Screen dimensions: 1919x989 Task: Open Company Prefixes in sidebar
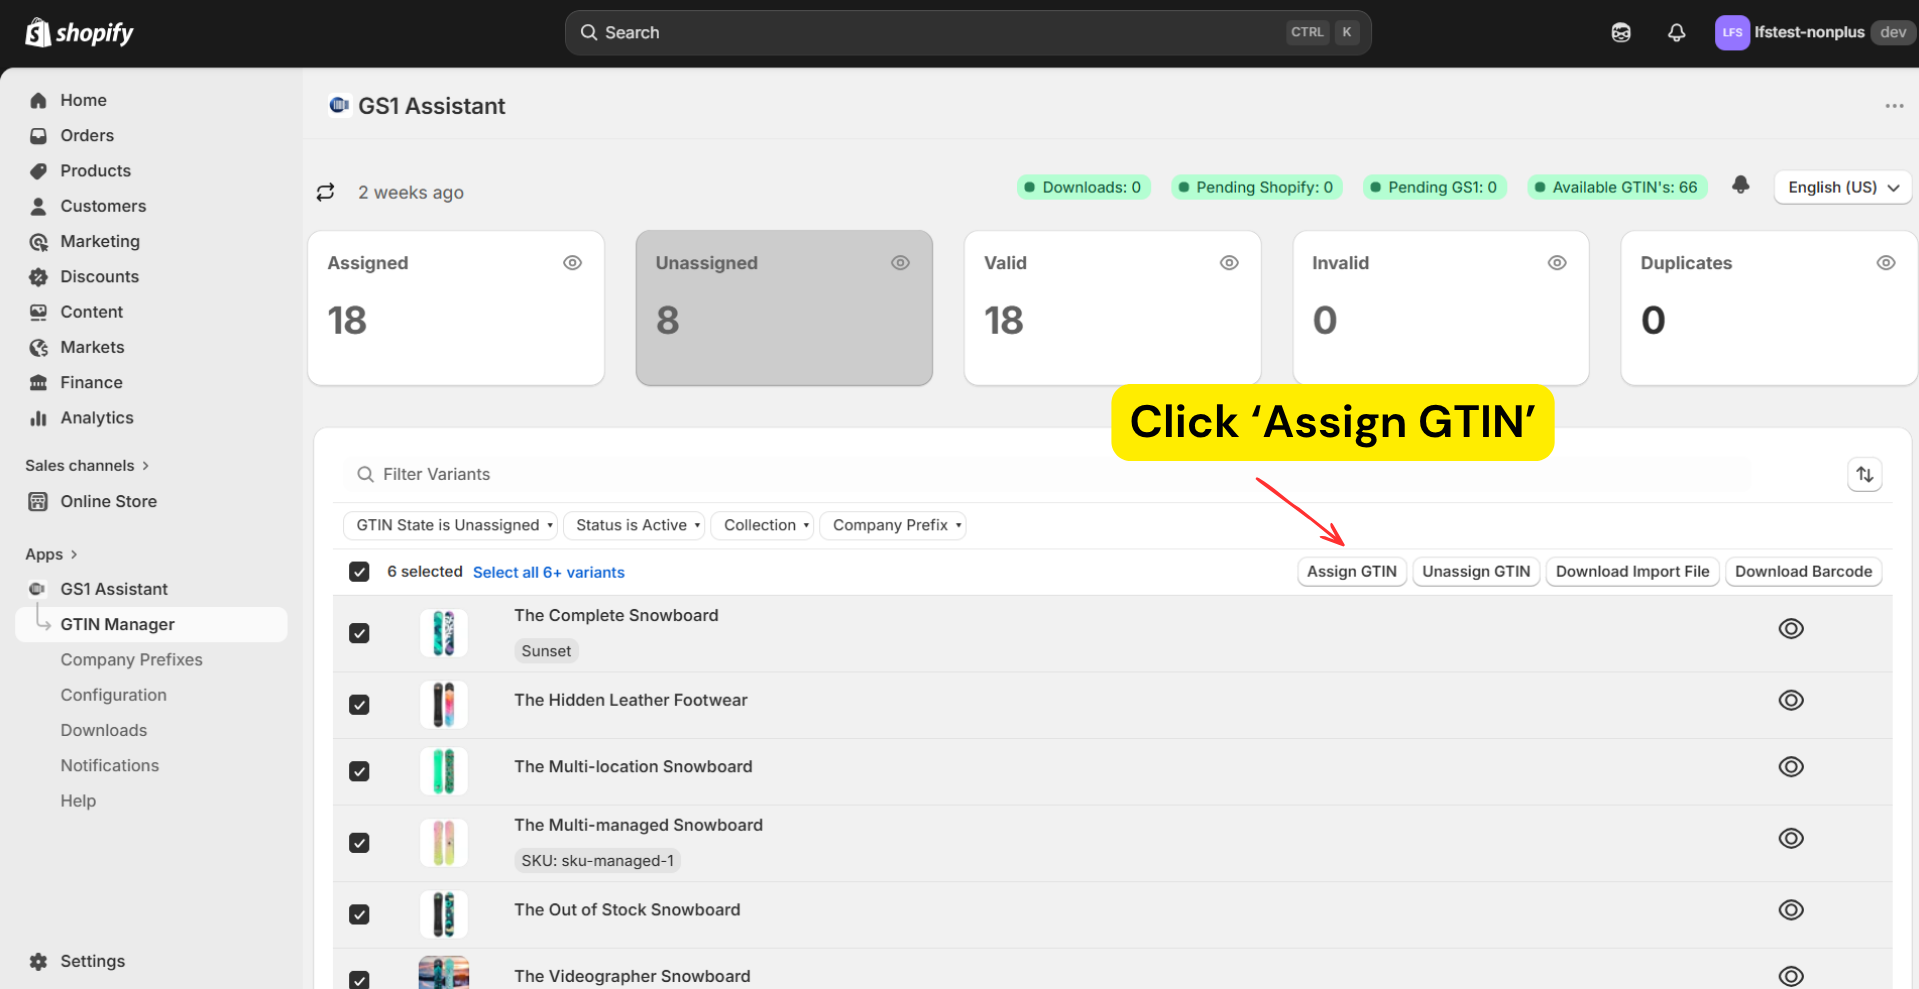(x=131, y=660)
